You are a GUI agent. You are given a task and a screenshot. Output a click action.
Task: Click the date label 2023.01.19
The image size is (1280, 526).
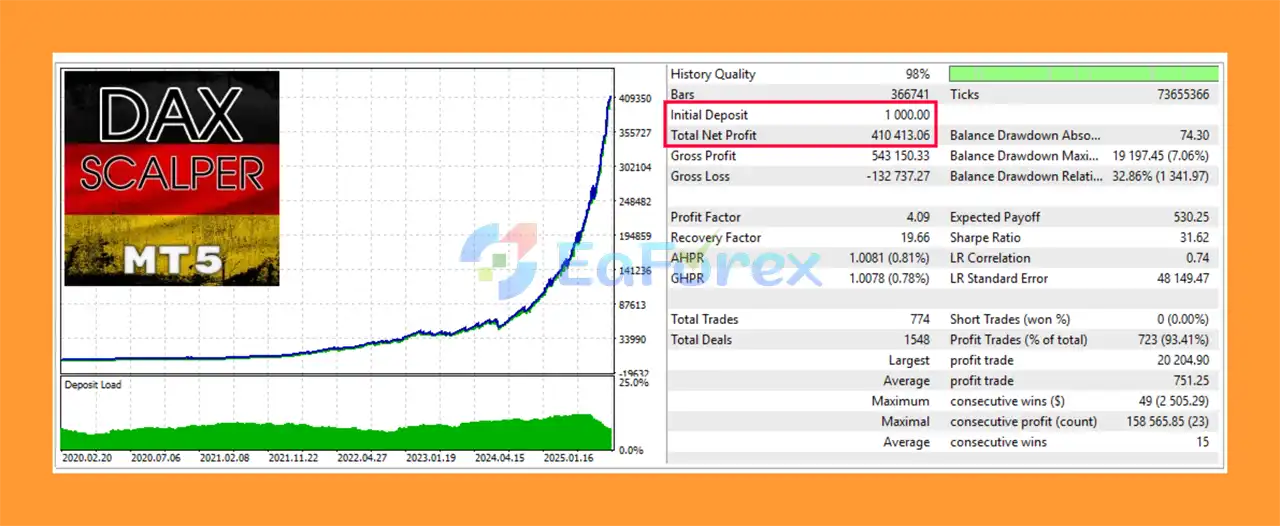point(431,459)
